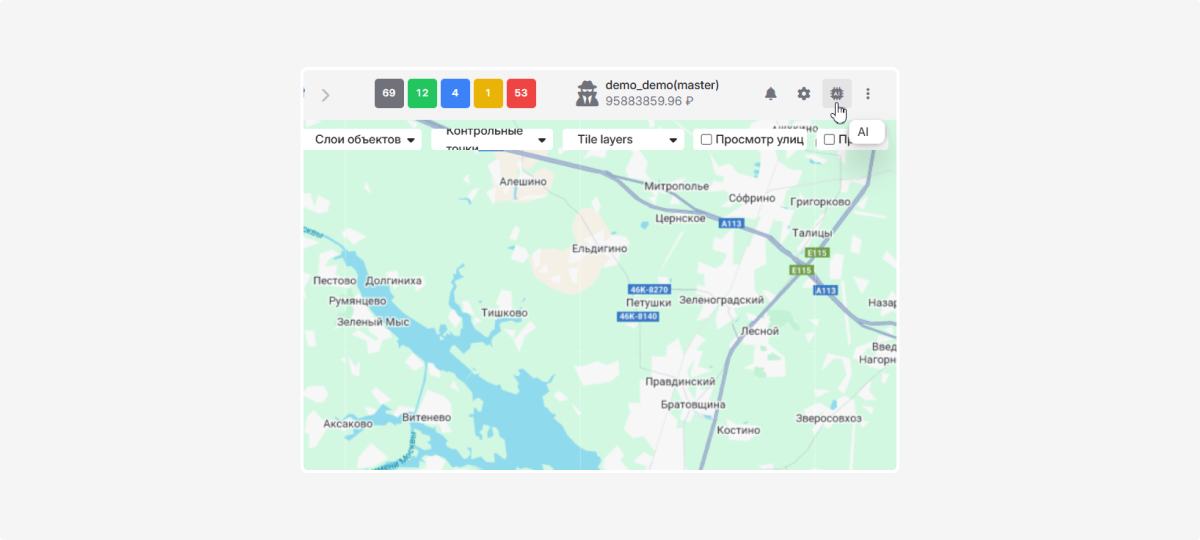Viewport: 1200px width, 540px height.
Task: Click the AI chip icon
Action: pyautogui.click(x=837, y=93)
